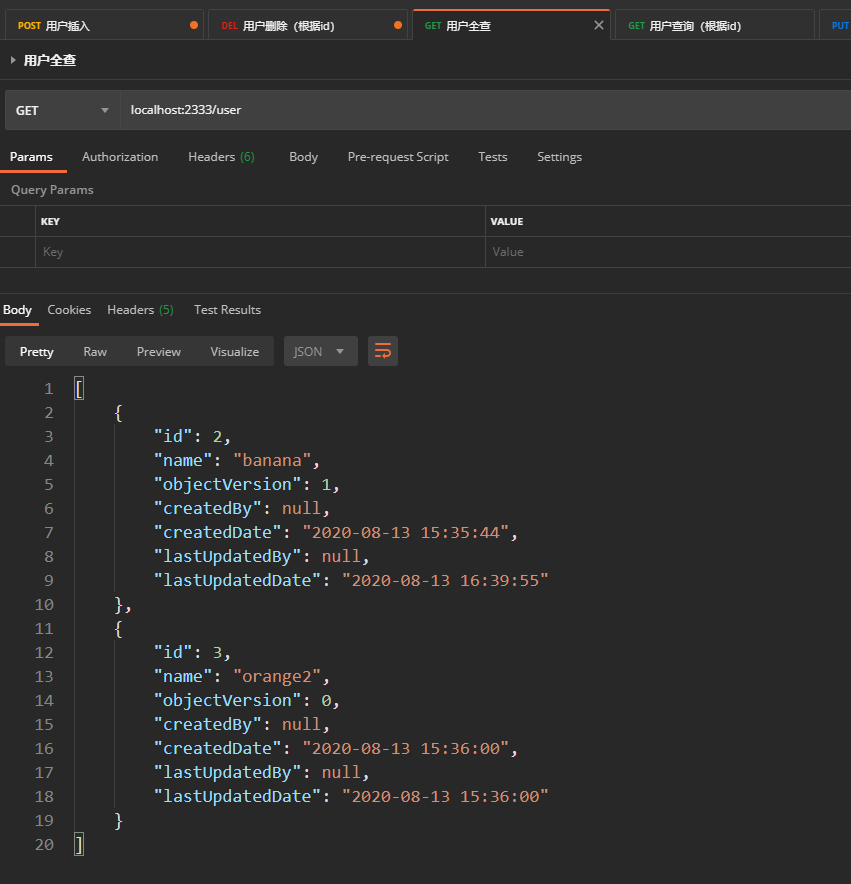Switch to the DEL 用户删除 tab
851x884 pixels.
300,26
